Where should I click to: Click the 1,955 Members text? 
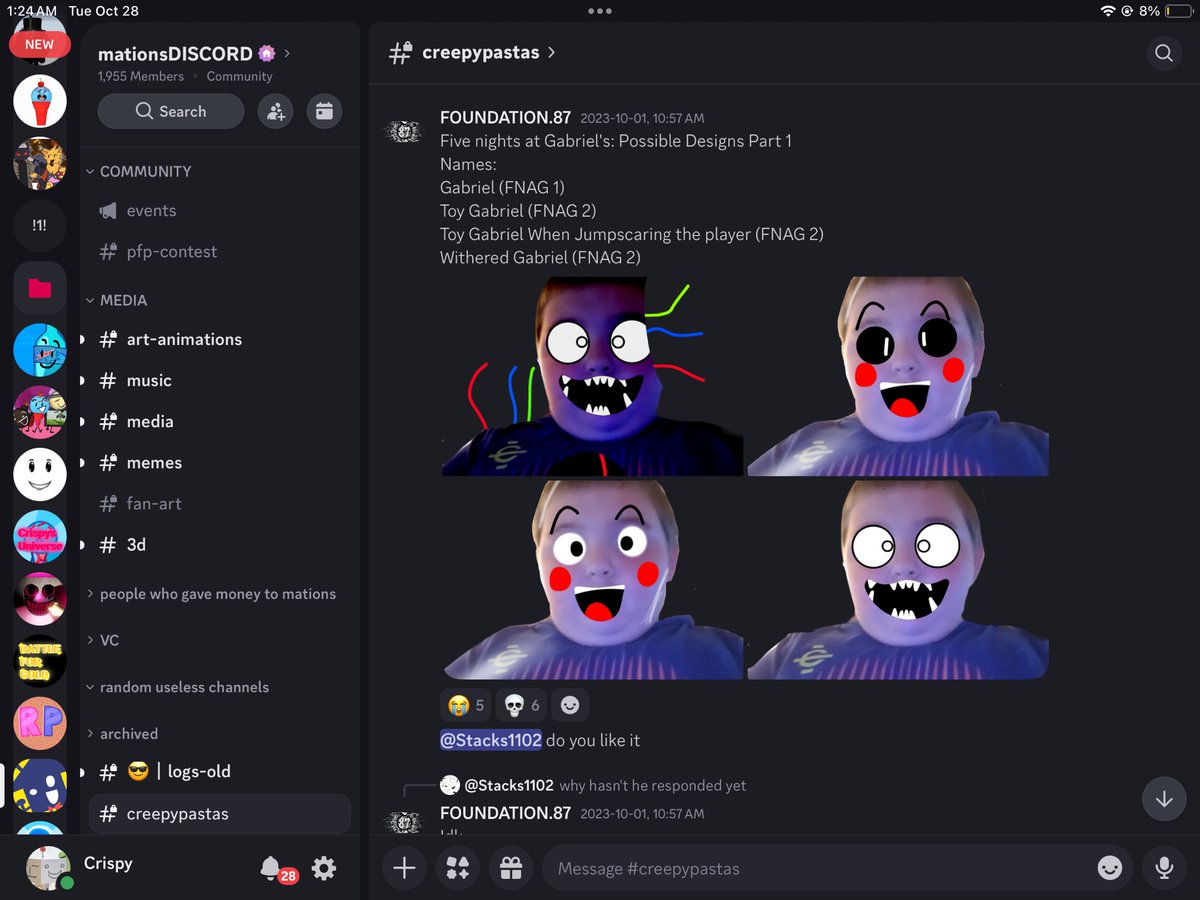pyautogui.click(x=141, y=76)
